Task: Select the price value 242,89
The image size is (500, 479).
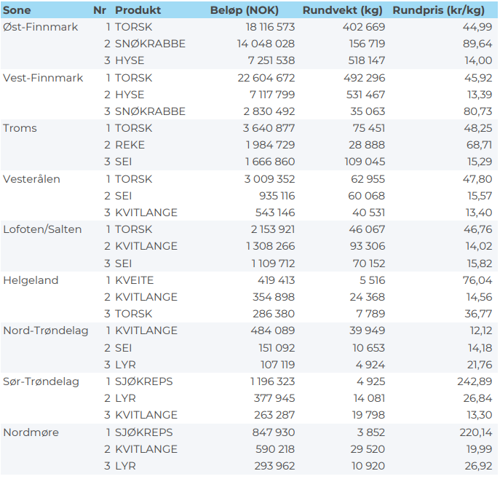Action: [475, 381]
